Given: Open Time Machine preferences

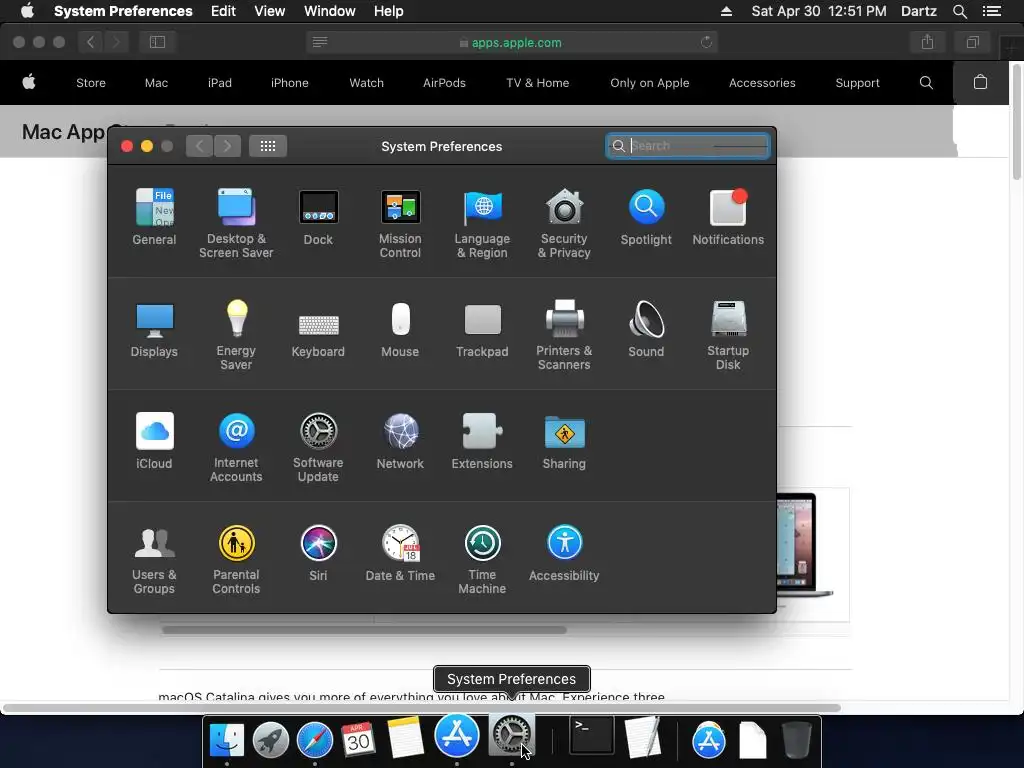Looking at the screenshot, I should tap(483, 559).
